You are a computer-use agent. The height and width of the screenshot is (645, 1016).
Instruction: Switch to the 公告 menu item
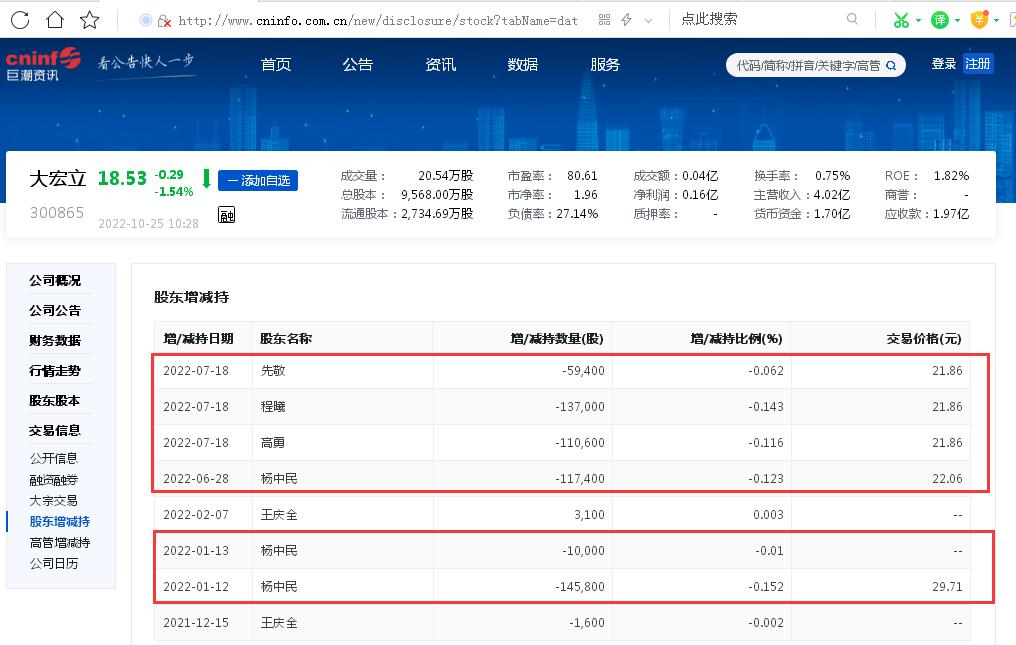pos(357,64)
